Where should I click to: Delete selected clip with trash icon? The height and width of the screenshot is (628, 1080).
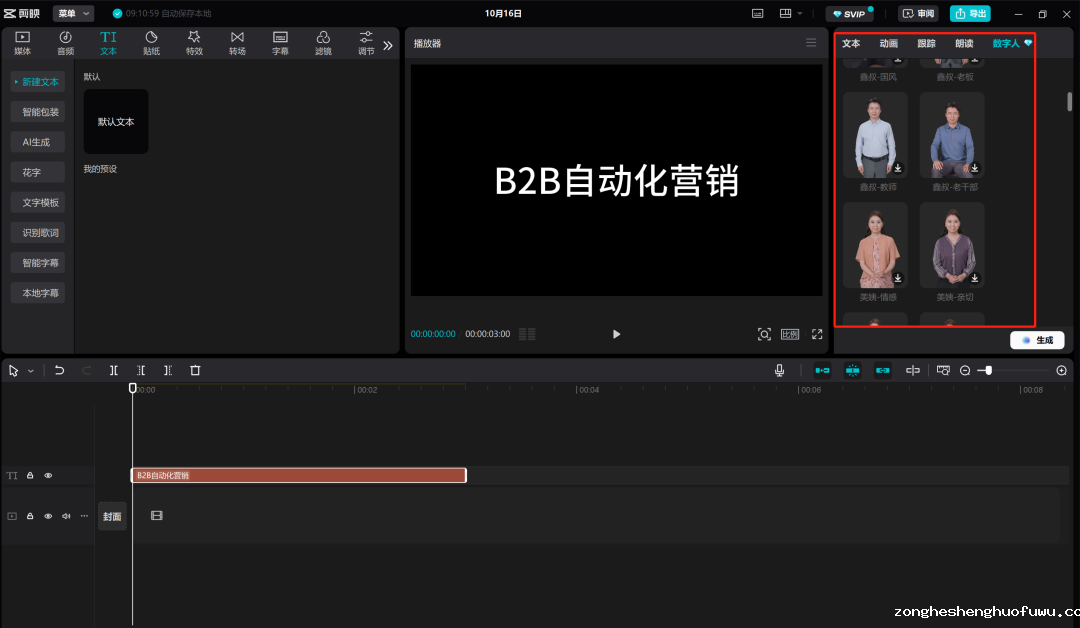pyautogui.click(x=195, y=370)
